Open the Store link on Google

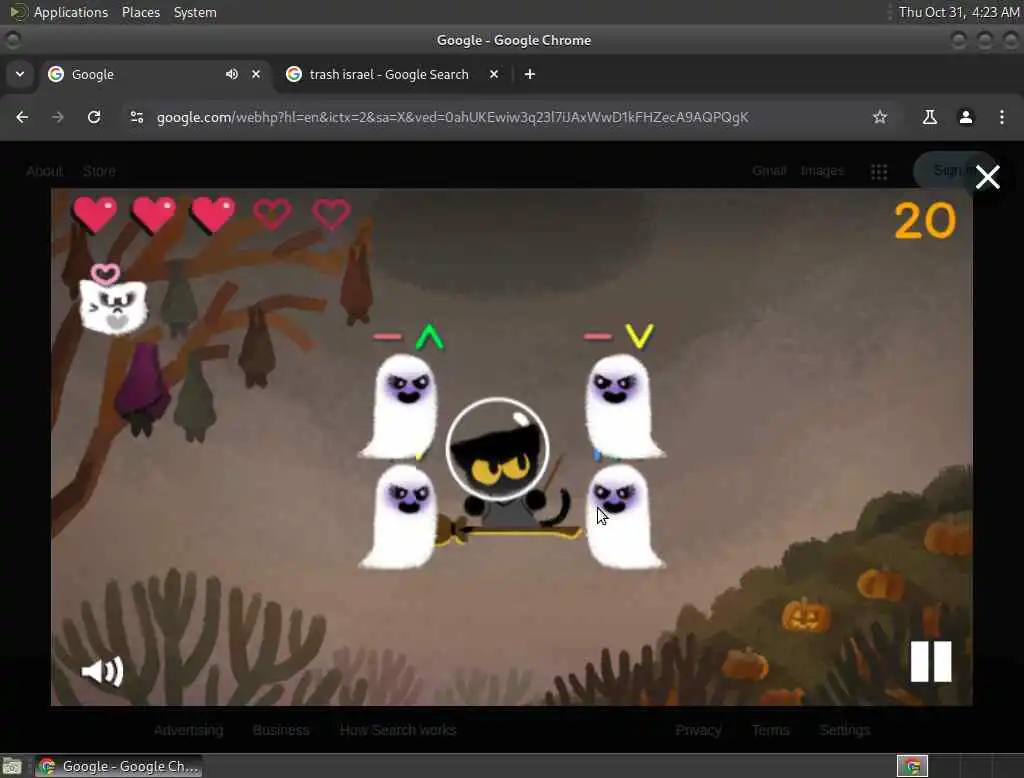pyautogui.click(x=99, y=171)
